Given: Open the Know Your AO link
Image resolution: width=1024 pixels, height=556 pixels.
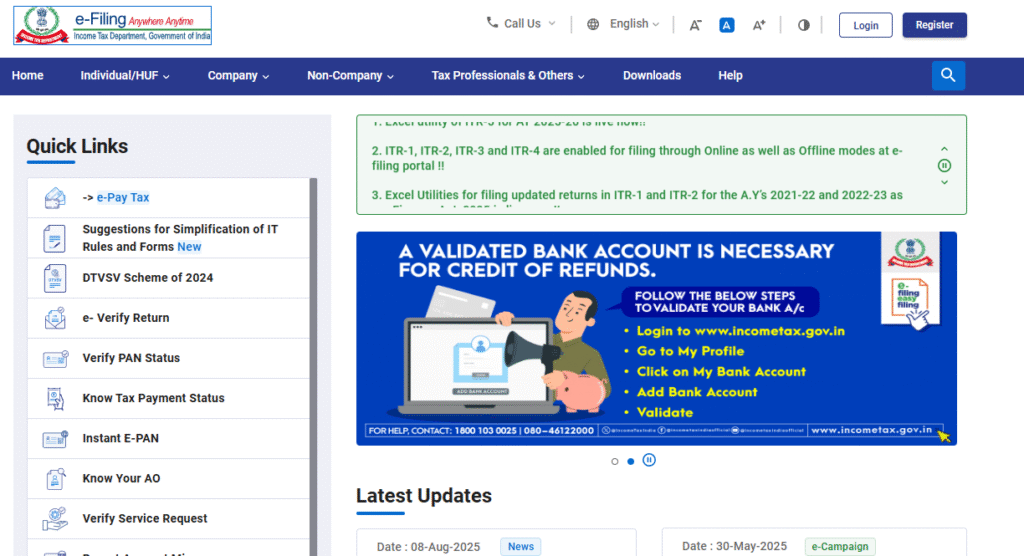Looking at the screenshot, I should [x=121, y=478].
